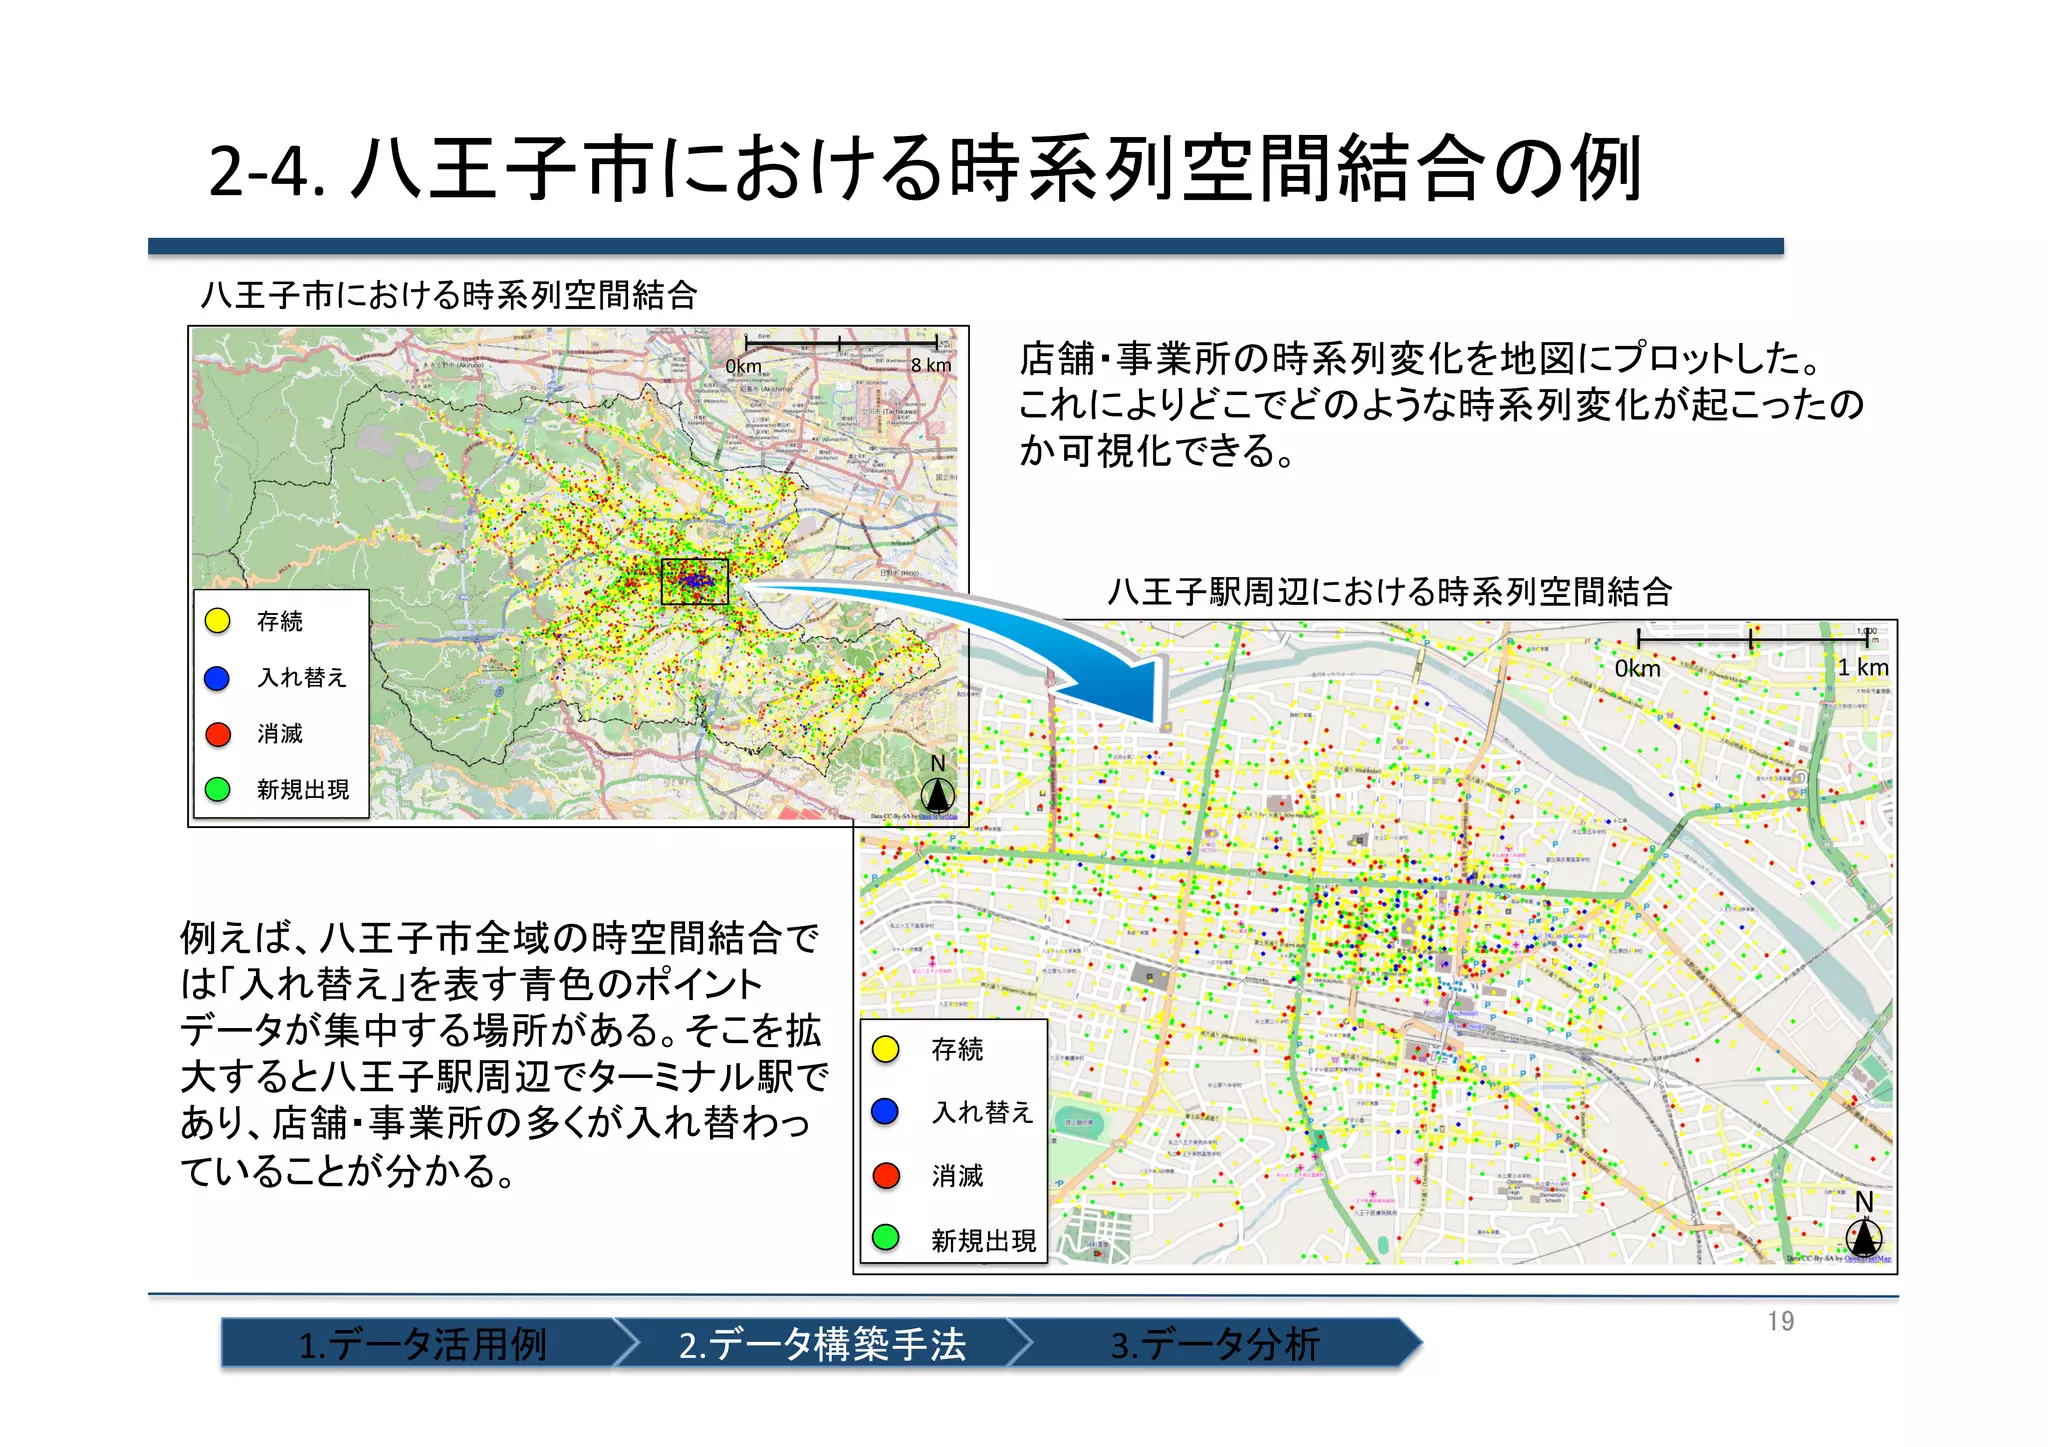Click the yellow 存続 swatch in left map legend
This screenshot has width=2048, height=1447.
click(x=217, y=621)
